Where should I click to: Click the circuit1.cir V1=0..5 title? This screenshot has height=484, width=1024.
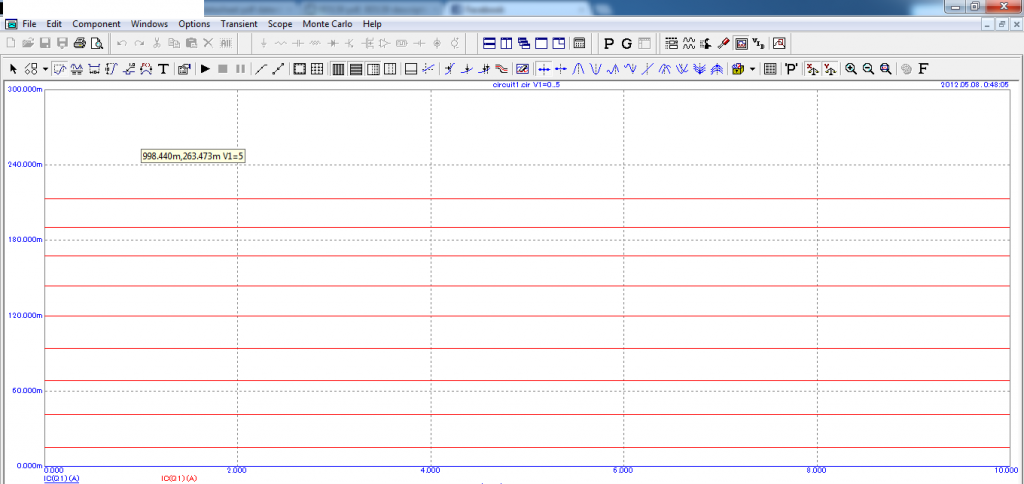[525, 85]
